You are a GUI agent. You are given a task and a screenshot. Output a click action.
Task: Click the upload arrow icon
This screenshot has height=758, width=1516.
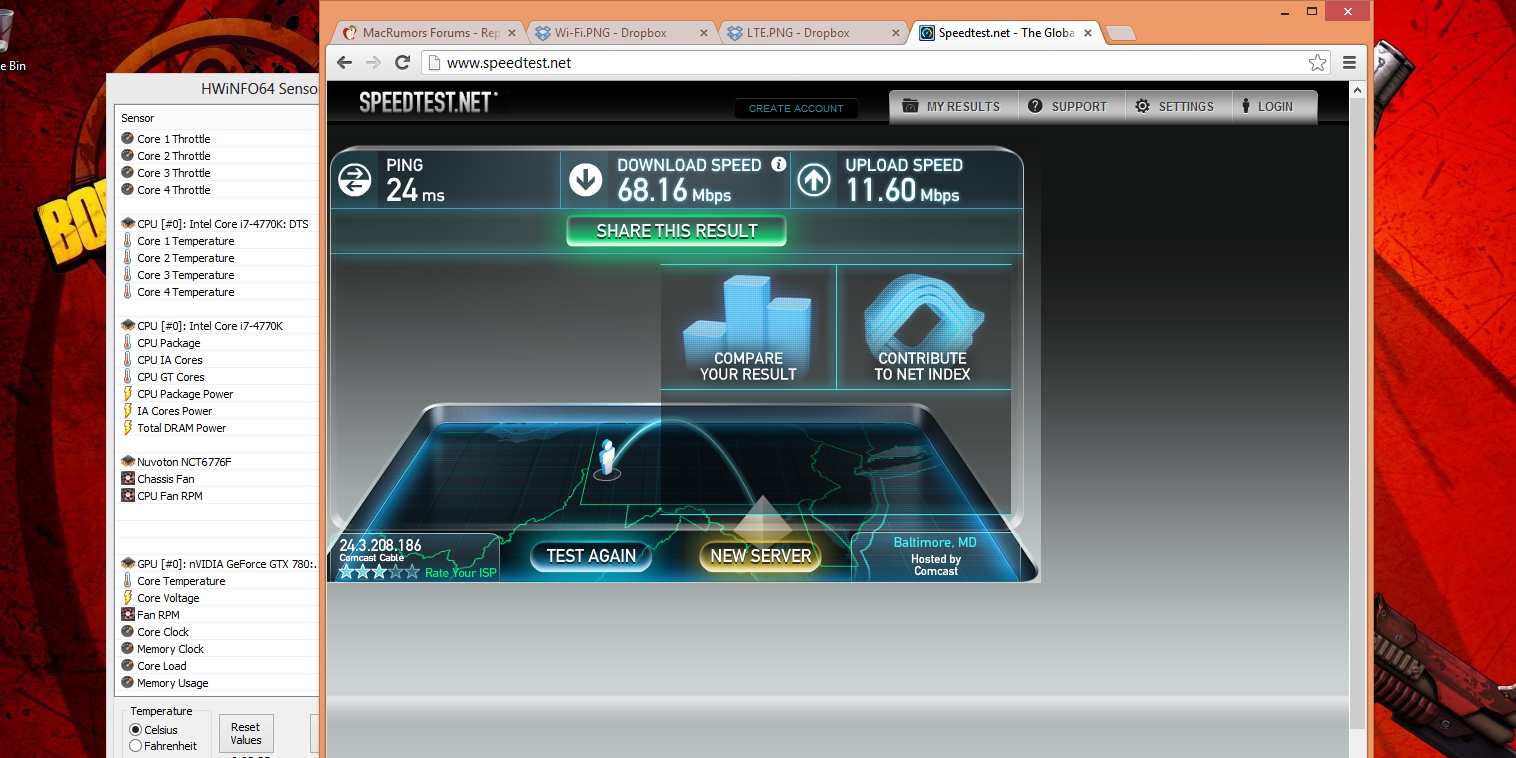(x=814, y=180)
